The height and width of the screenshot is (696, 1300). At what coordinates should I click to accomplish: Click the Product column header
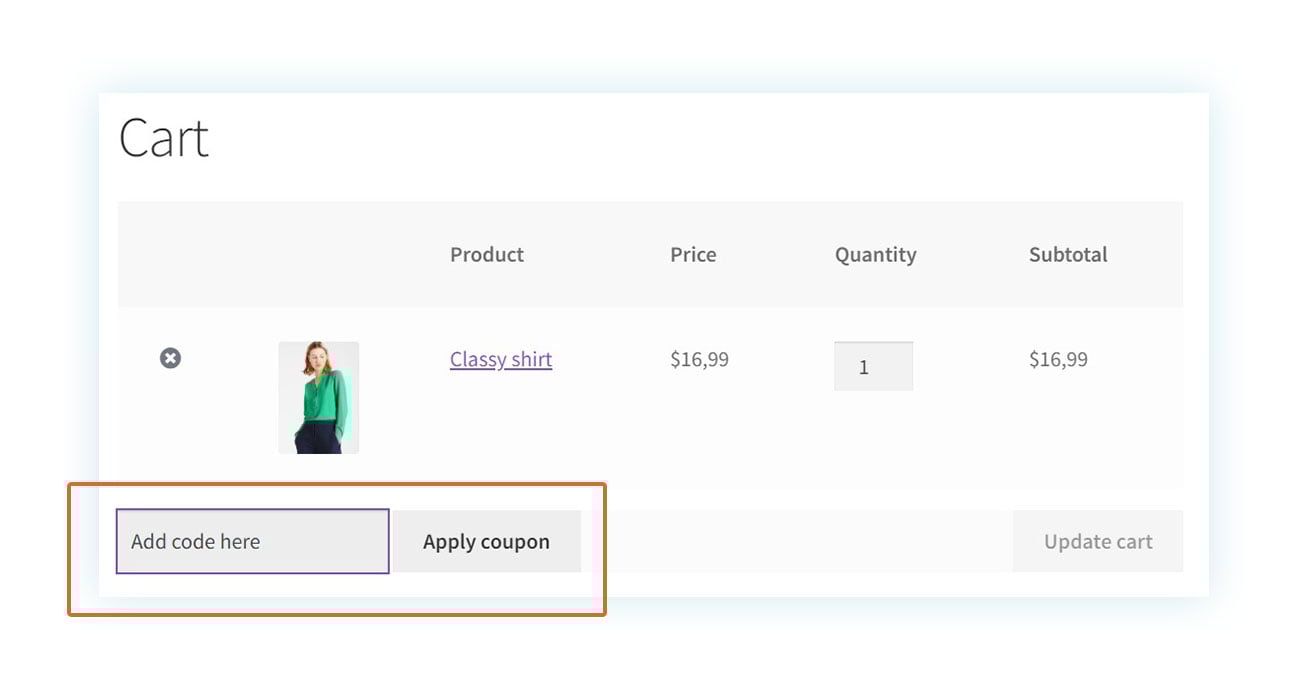point(487,255)
